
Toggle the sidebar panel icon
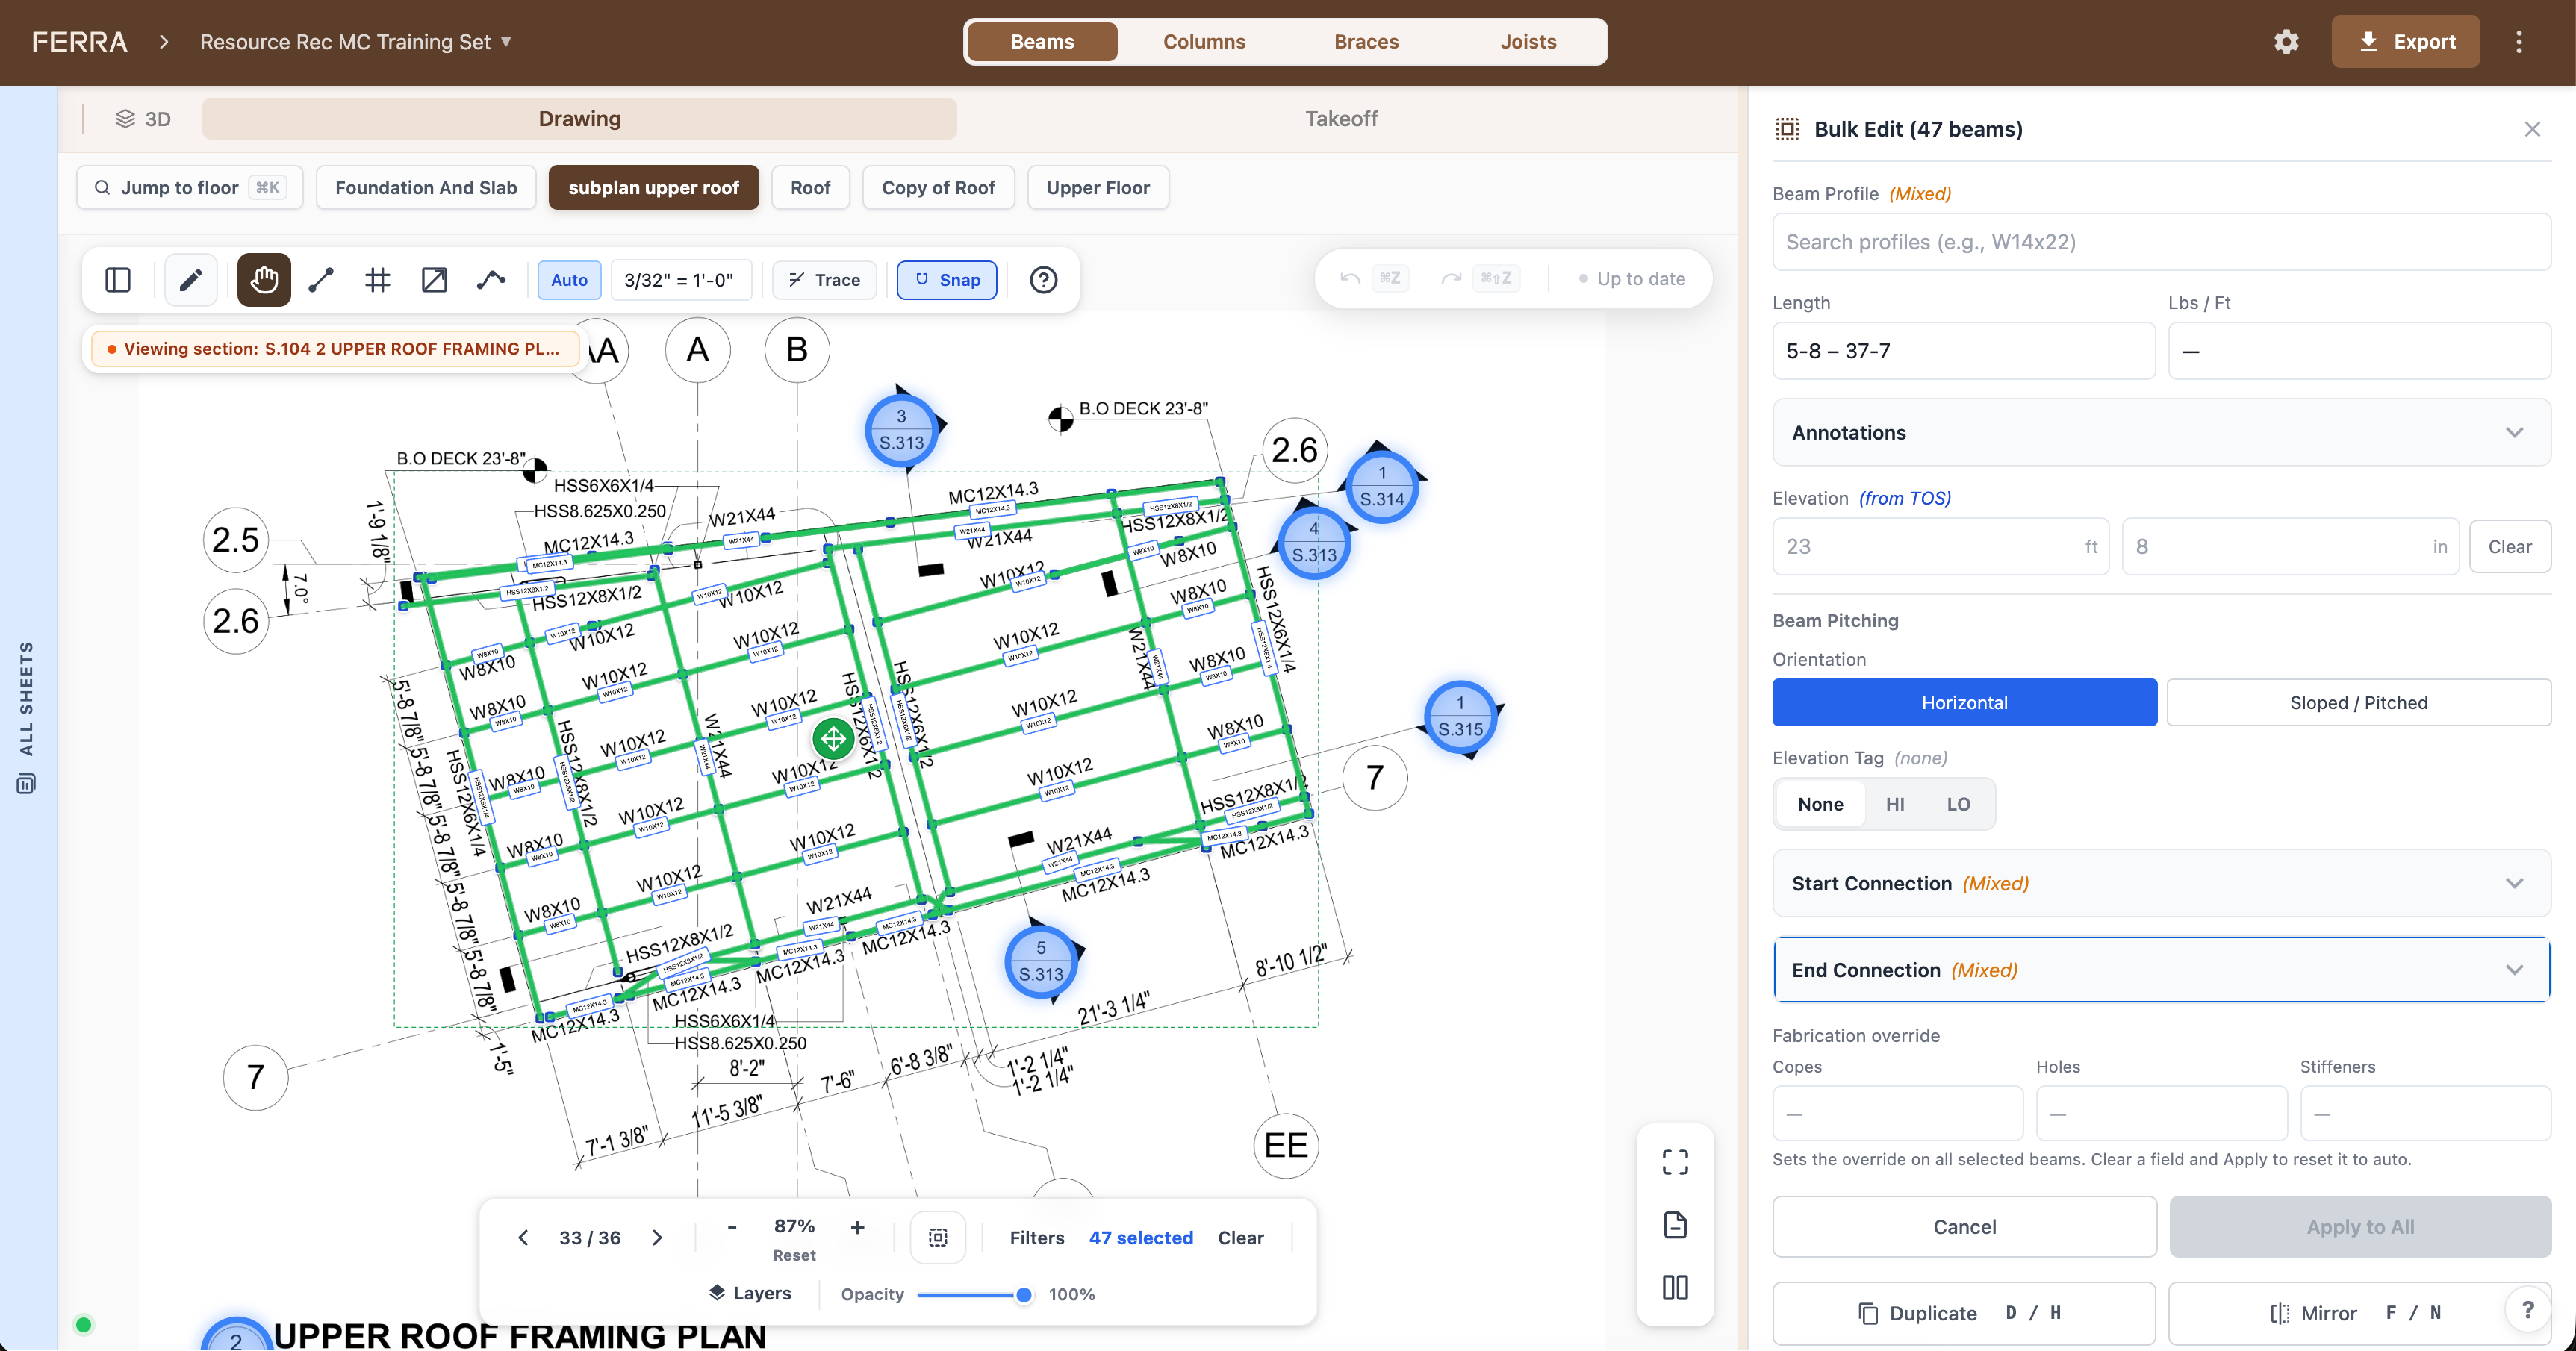pyautogui.click(x=118, y=280)
